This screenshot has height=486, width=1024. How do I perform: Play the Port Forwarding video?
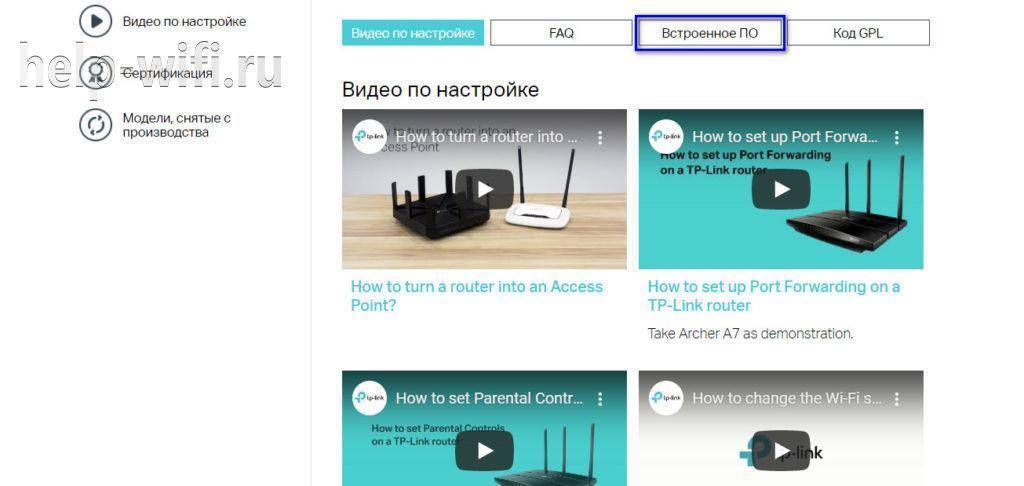click(781, 189)
